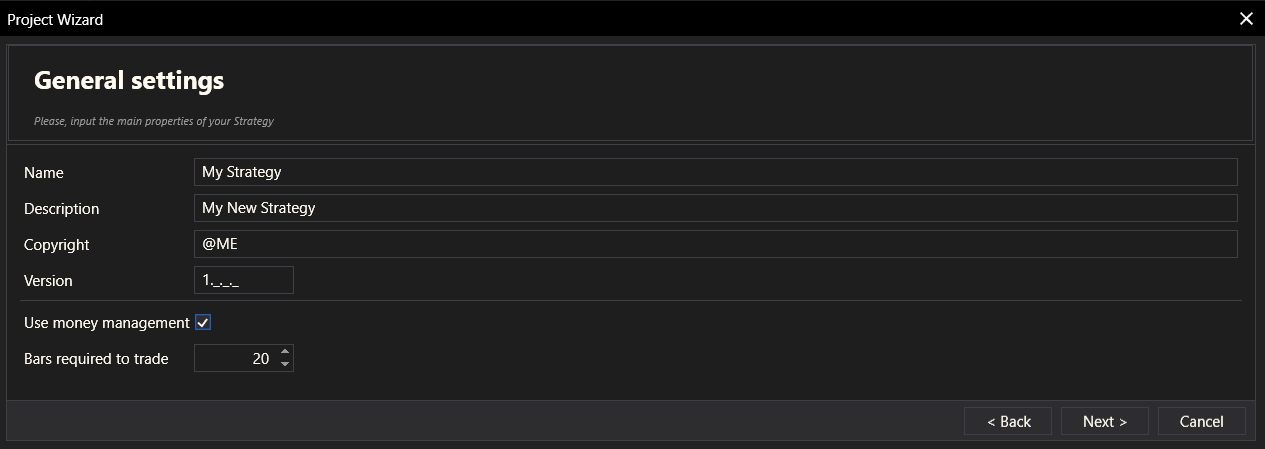Click the Description label
The image size is (1265, 449).
[x=62, y=209]
